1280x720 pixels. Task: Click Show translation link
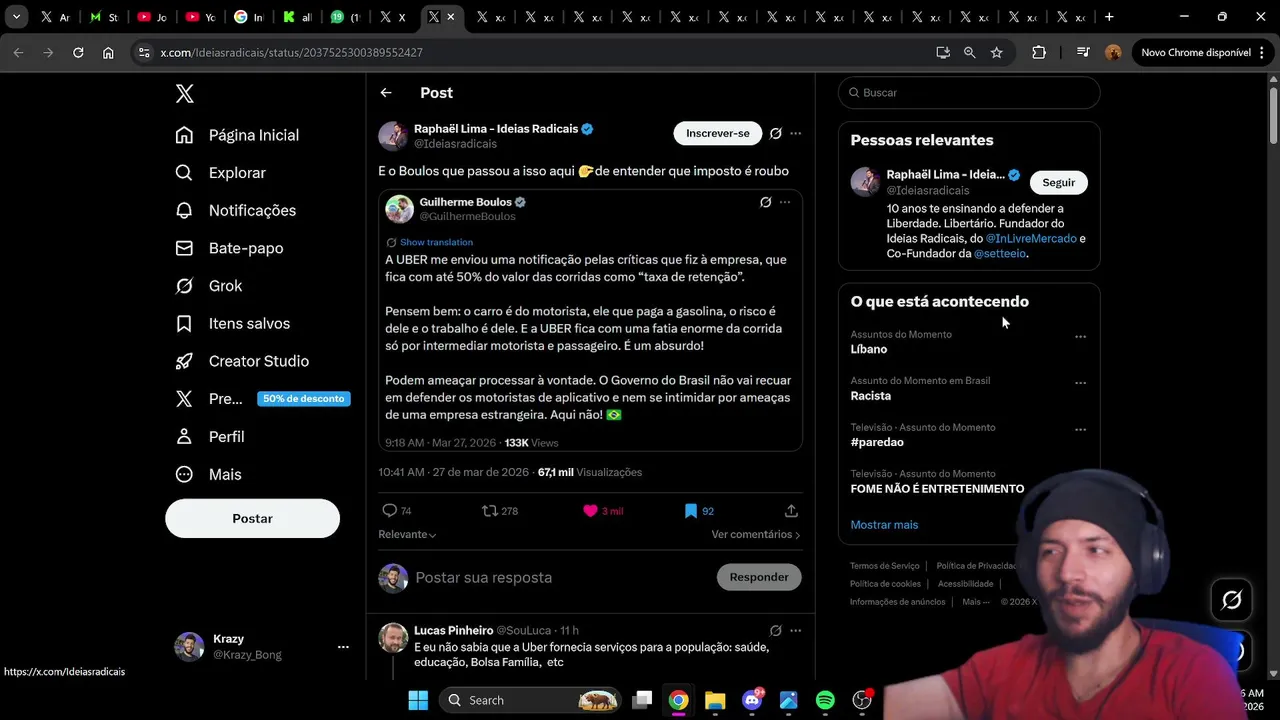[436, 242]
